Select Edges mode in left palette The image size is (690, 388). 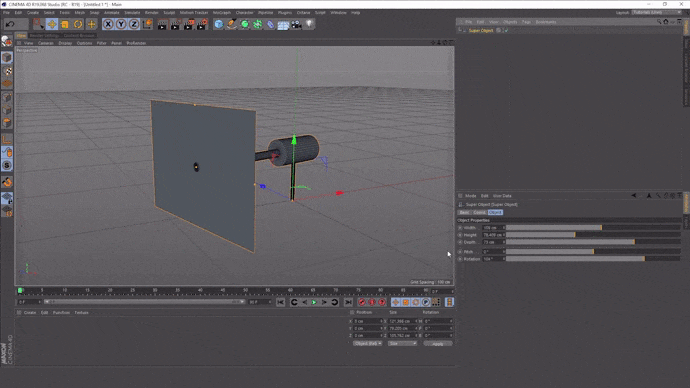point(7,110)
